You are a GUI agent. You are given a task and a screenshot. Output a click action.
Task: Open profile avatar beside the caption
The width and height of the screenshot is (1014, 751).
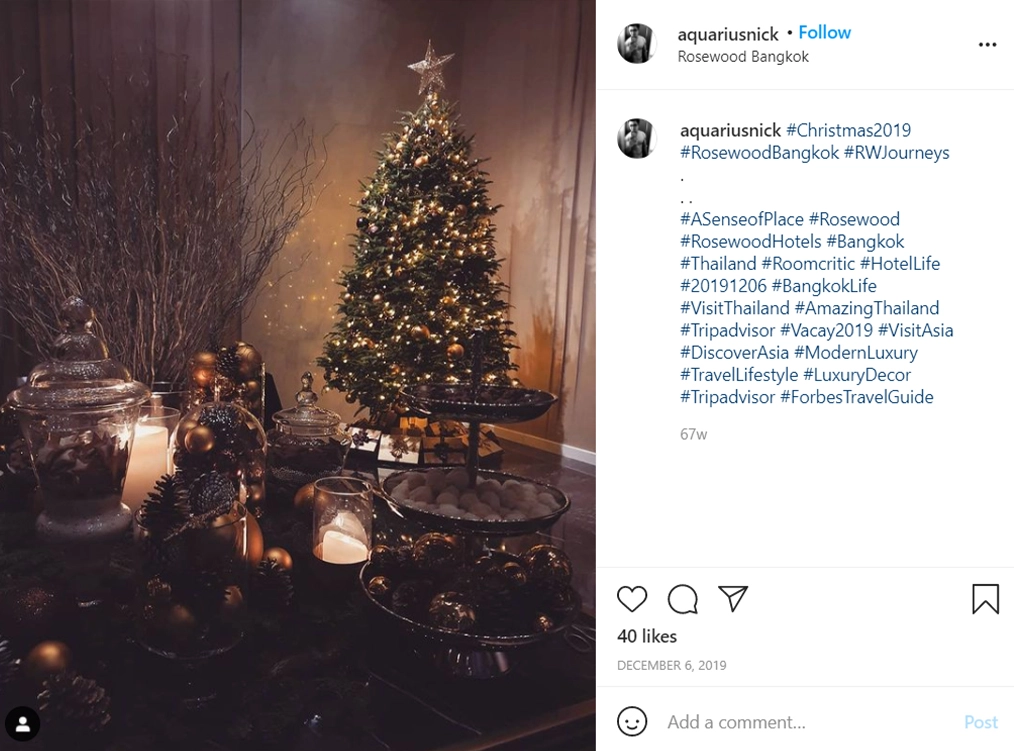pos(637,138)
